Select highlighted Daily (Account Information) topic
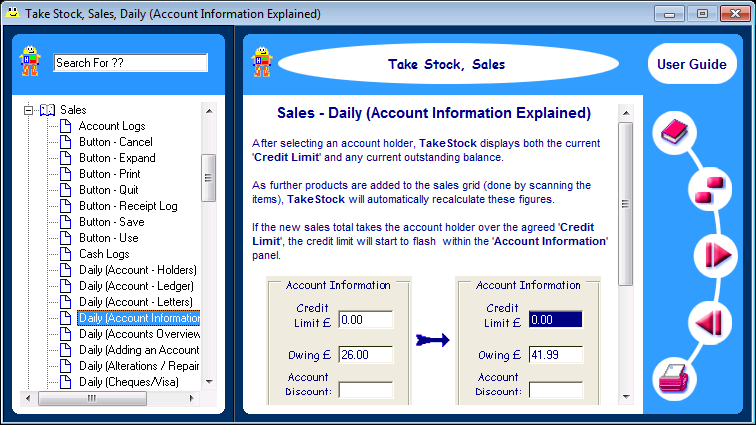Viewport: 756px width, 425px height. click(139, 318)
